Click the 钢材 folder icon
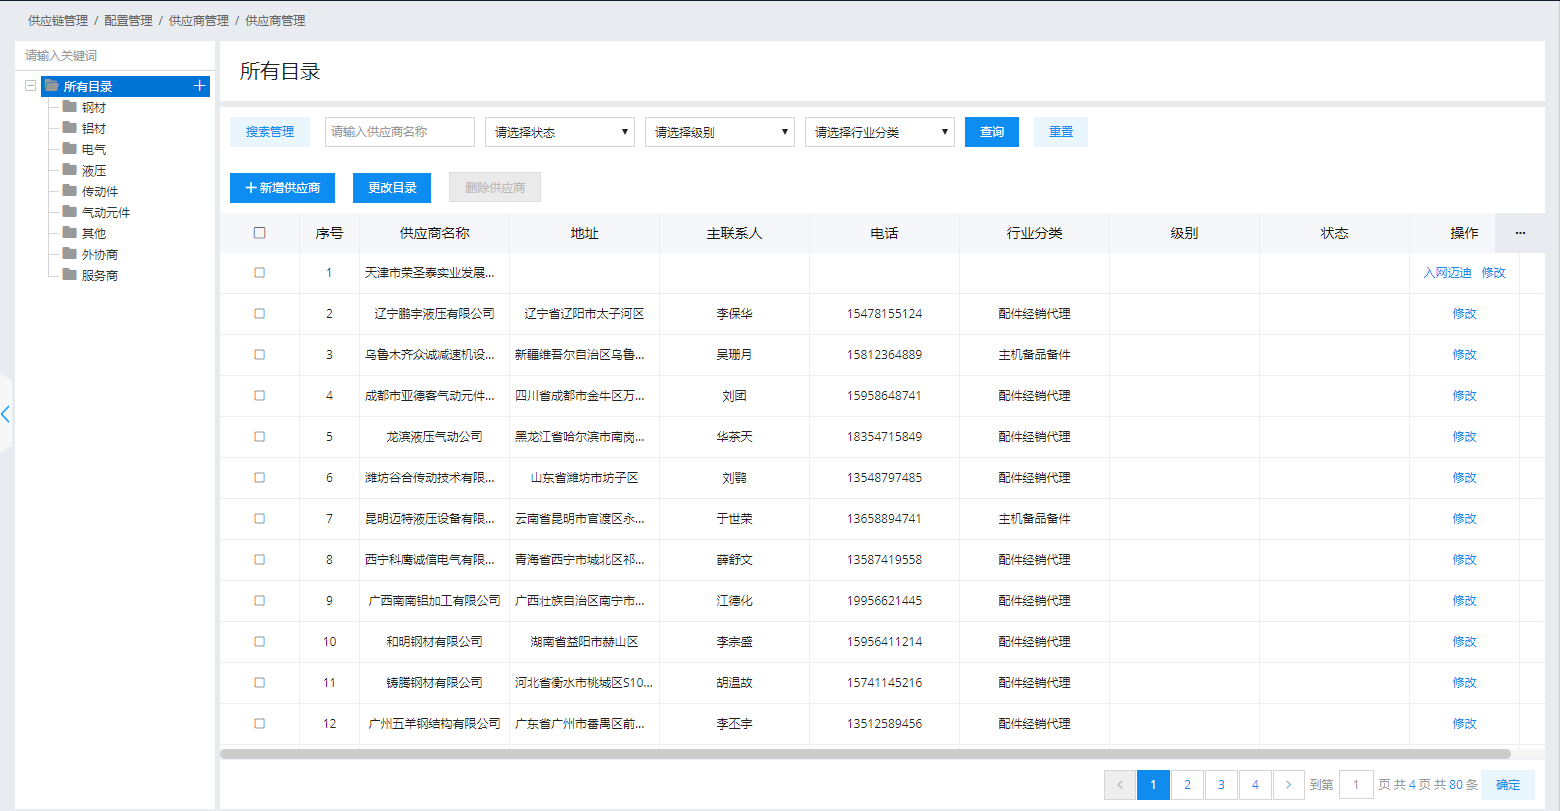This screenshot has height=811, width=1560. coord(69,107)
